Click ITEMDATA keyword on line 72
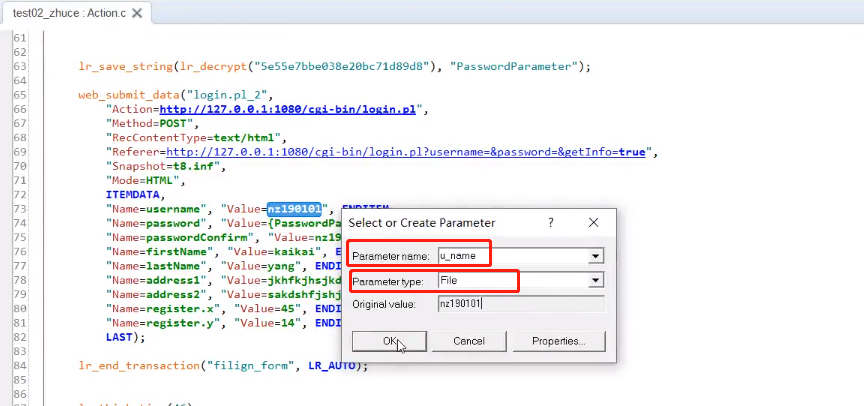The height and width of the screenshot is (406, 864). pos(133,194)
